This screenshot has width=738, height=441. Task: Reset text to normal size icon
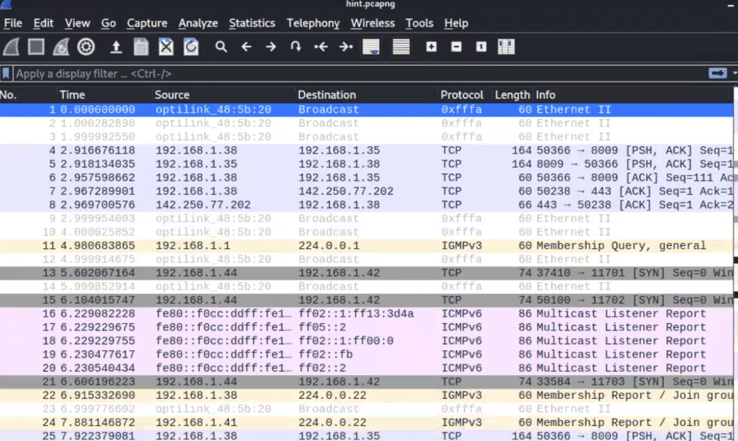point(481,47)
